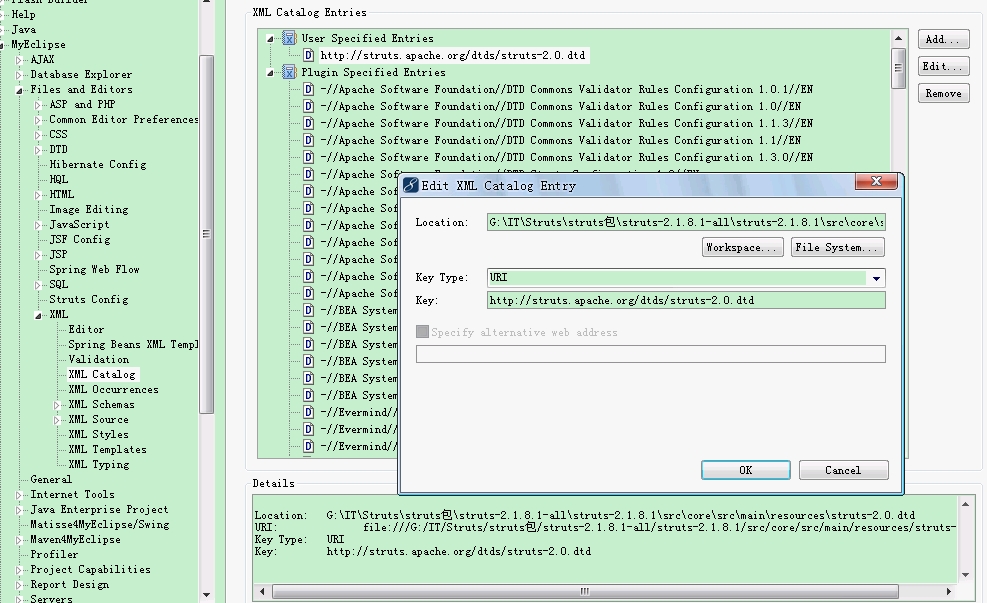Expand the JavaScript node

[x=38, y=225]
